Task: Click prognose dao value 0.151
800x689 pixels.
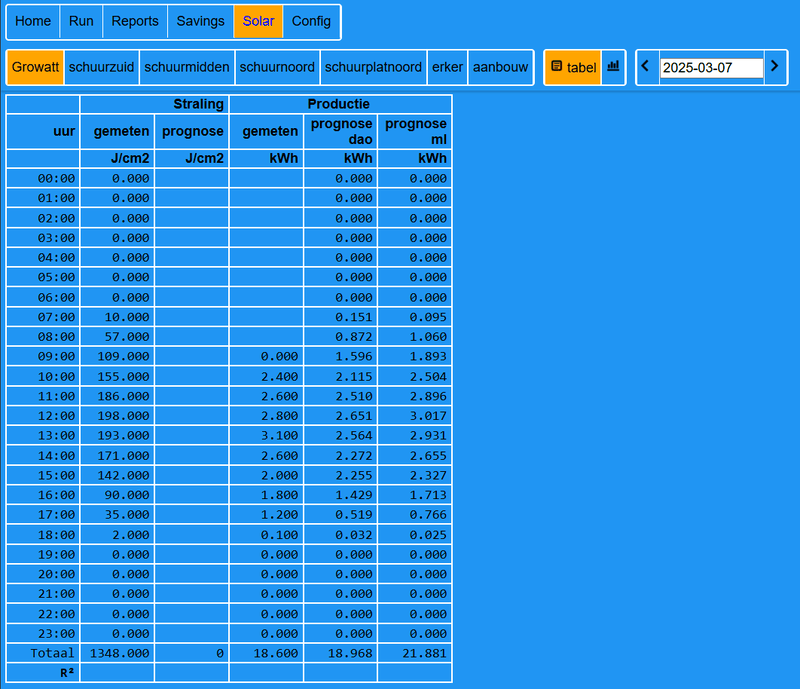Action: pos(340,317)
